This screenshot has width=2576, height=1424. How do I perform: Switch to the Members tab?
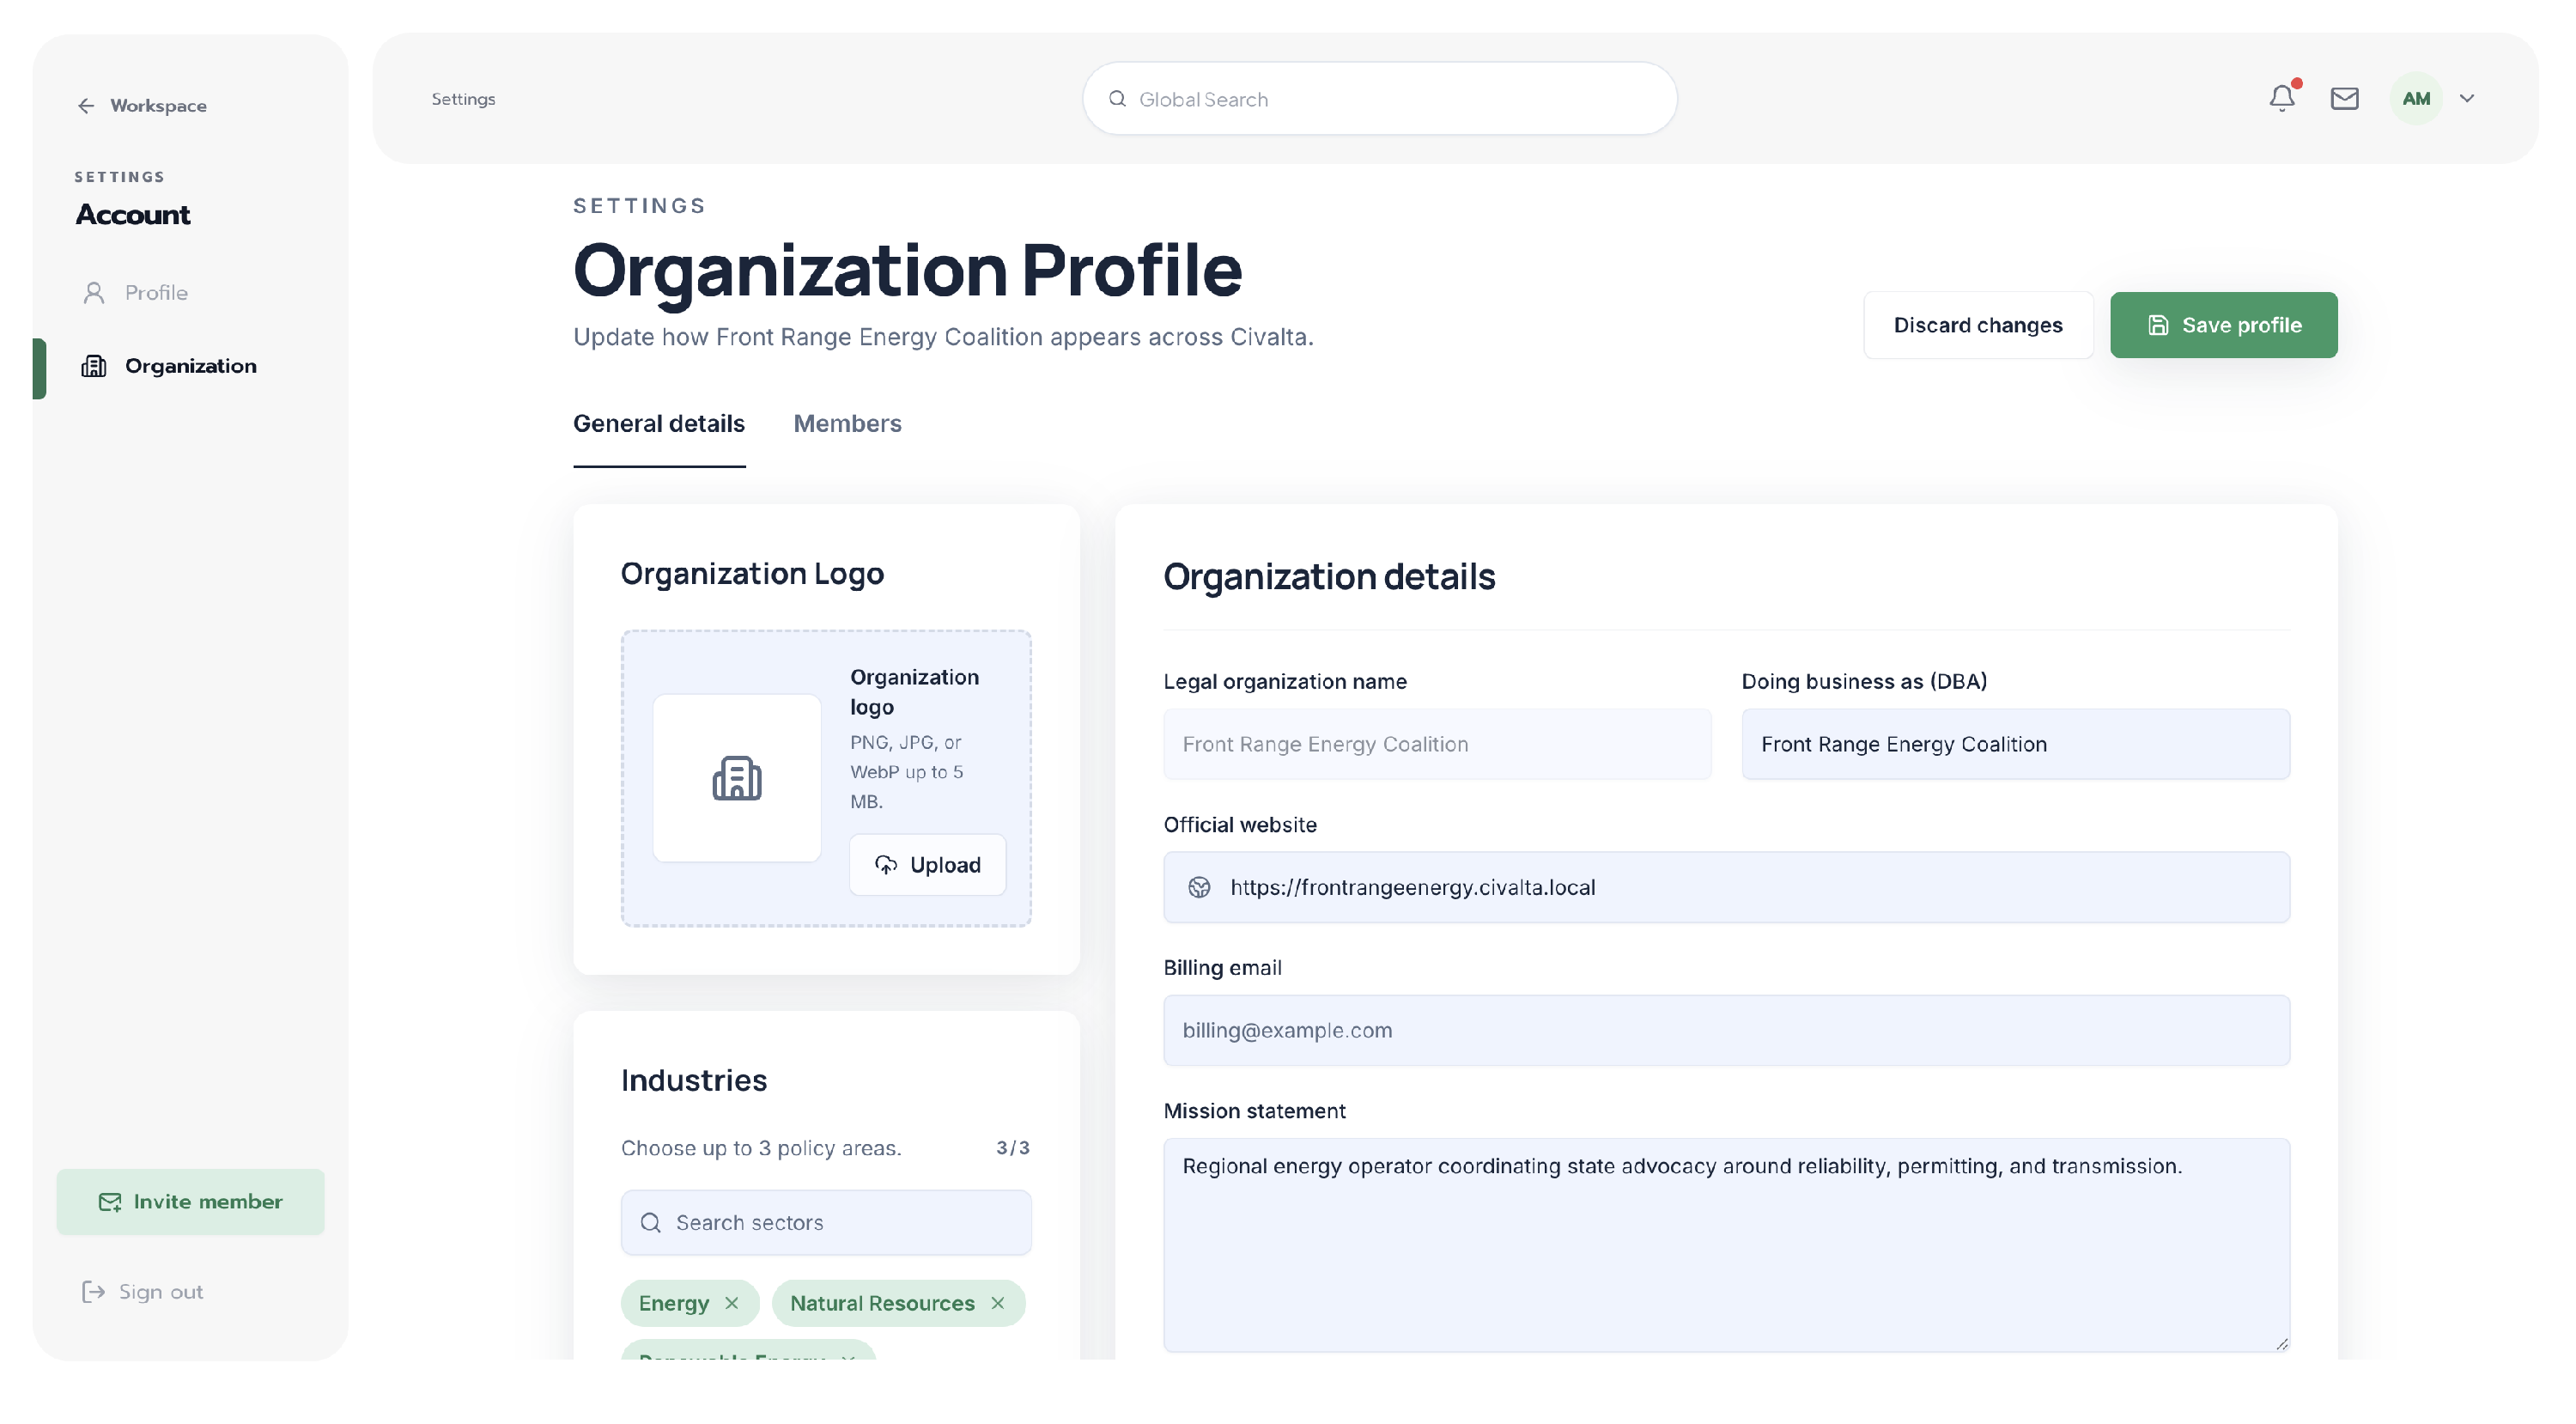[x=847, y=423]
